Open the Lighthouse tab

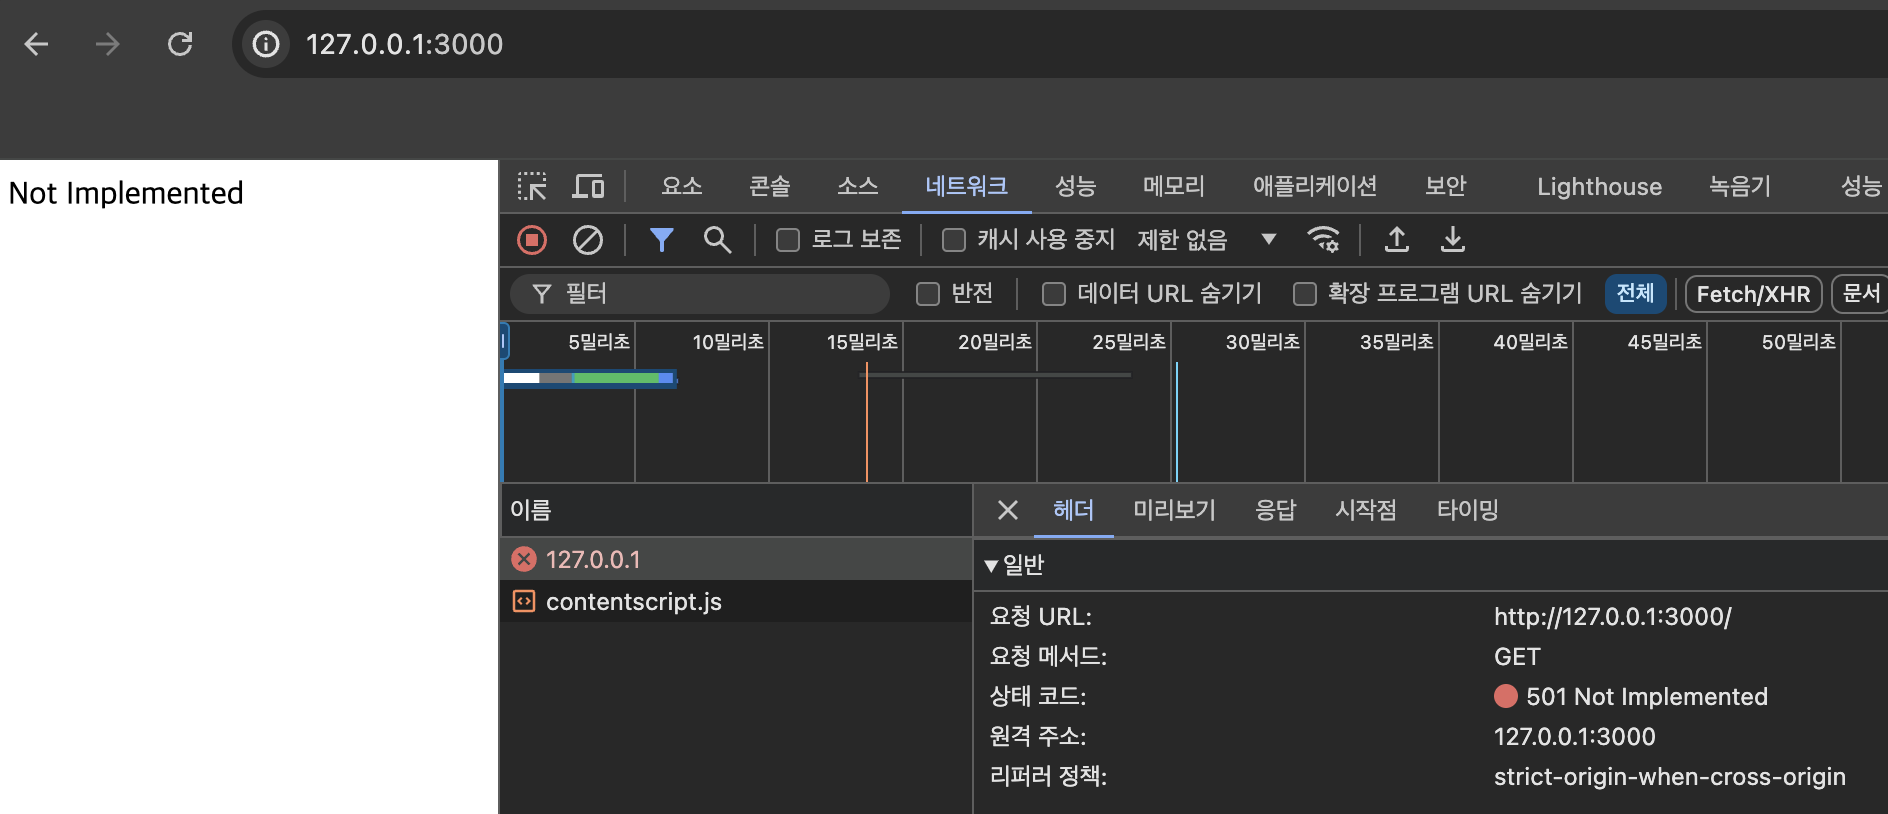pos(1599,187)
